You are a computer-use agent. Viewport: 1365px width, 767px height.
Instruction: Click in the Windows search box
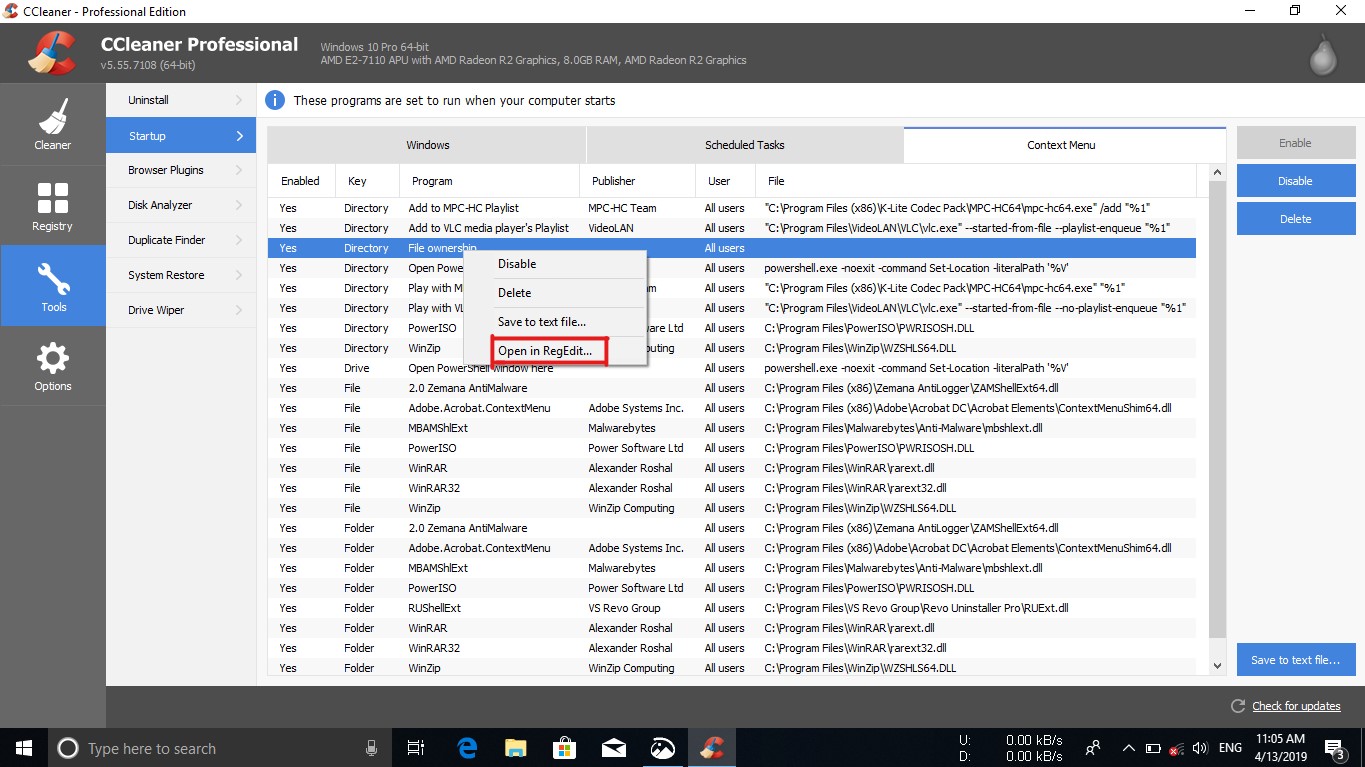click(x=218, y=748)
